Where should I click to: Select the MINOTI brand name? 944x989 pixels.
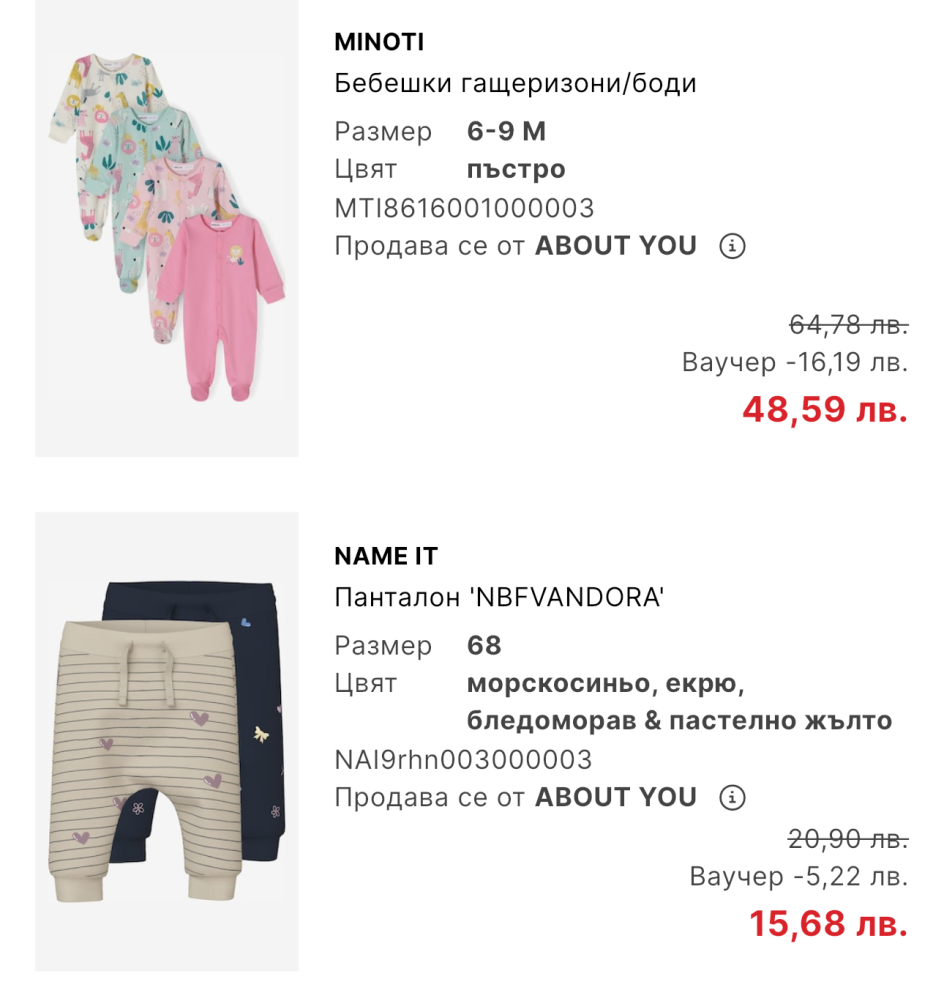pyautogui.click(x=379, y=42)
